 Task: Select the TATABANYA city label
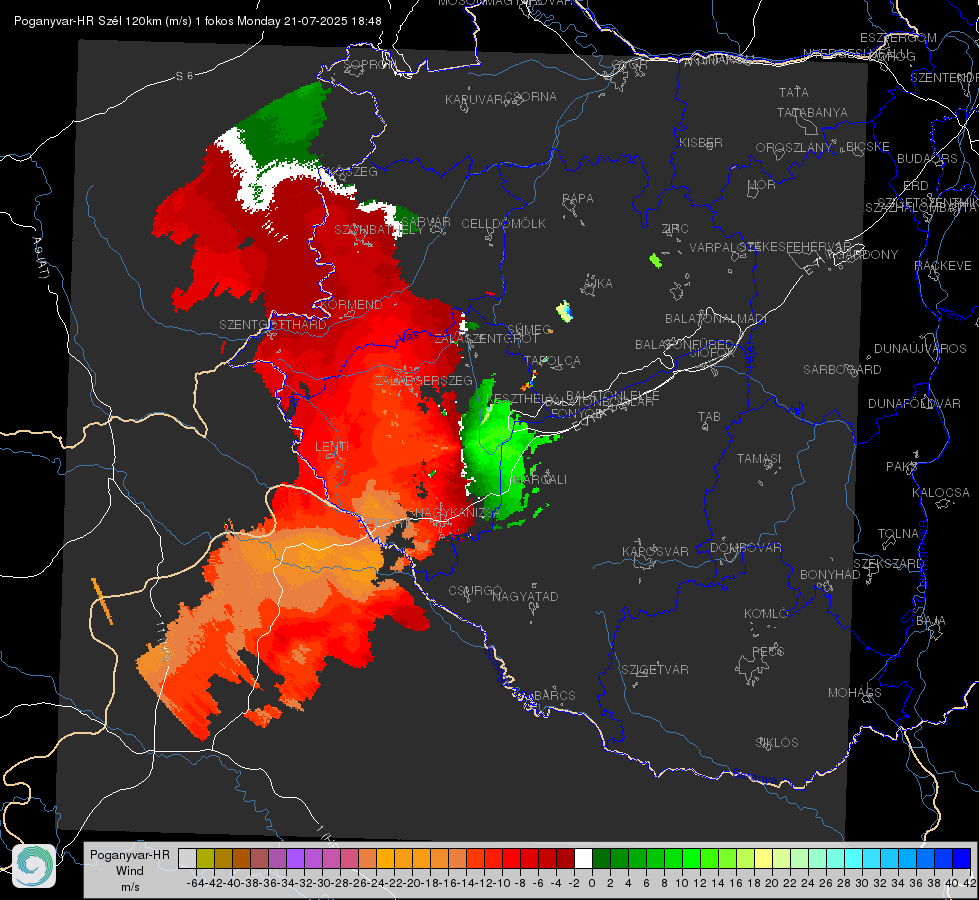pyautogui.click(x=812, y=113)
